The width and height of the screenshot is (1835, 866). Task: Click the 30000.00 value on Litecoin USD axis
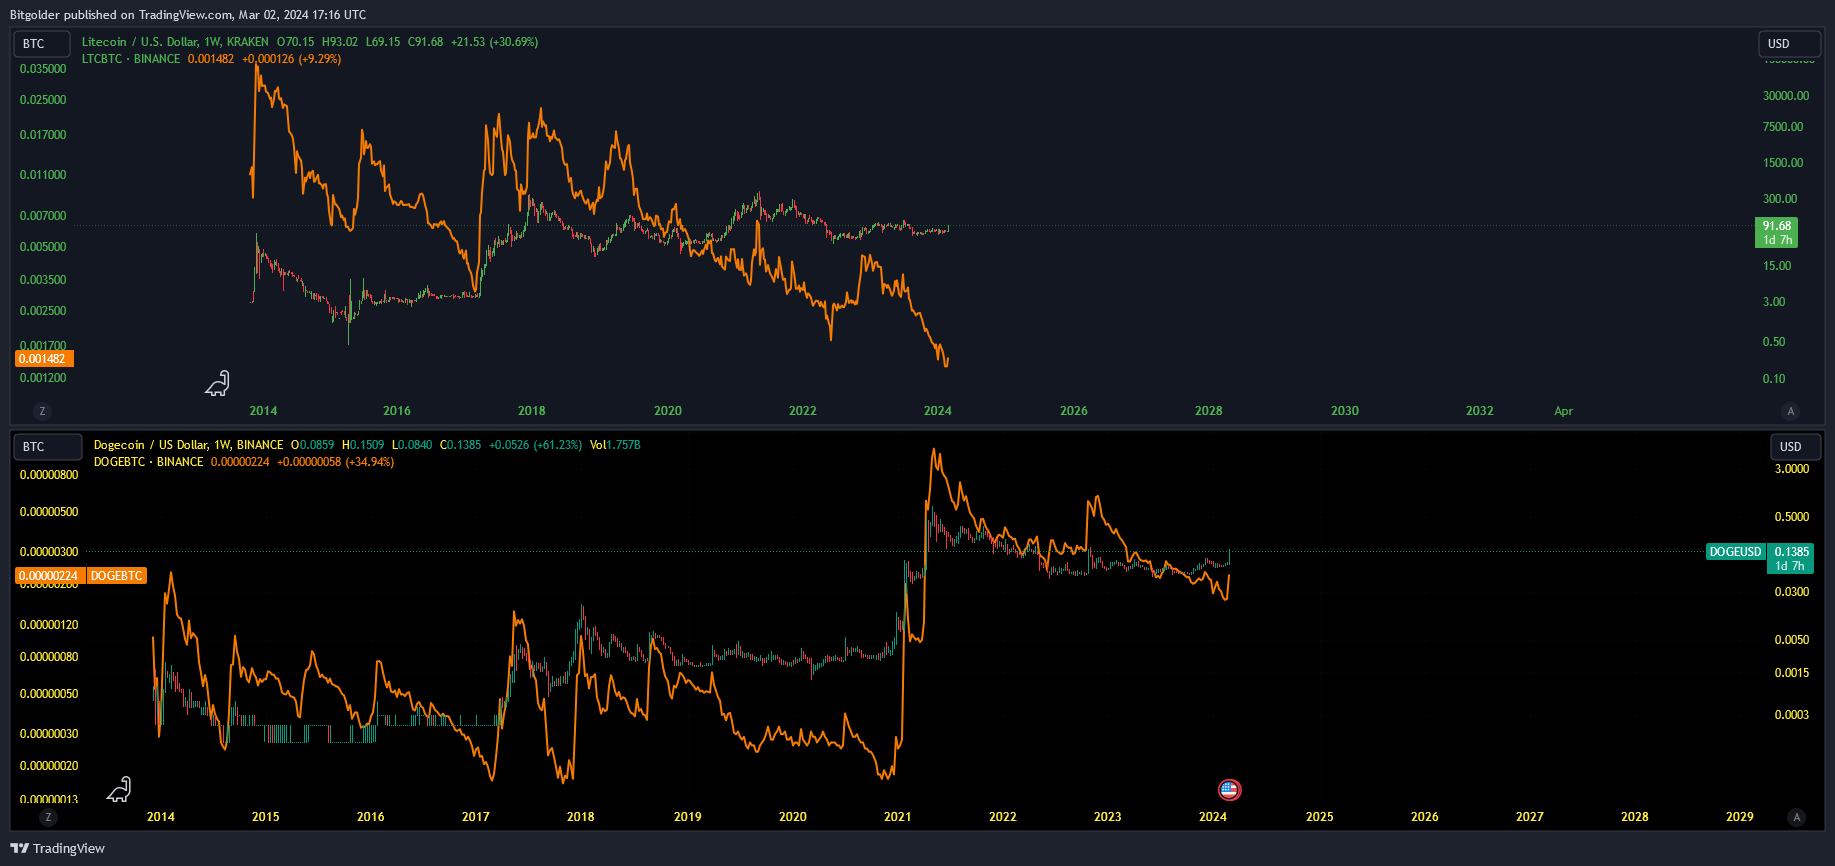tap(1786, 96)
